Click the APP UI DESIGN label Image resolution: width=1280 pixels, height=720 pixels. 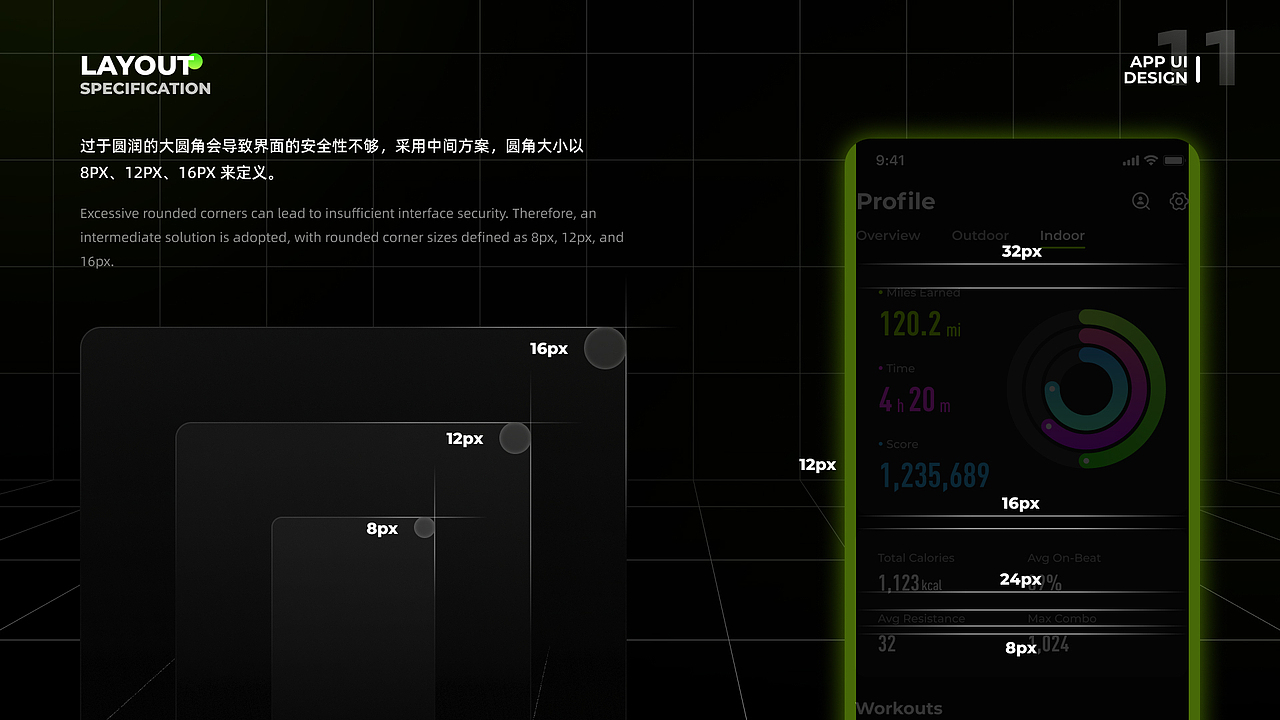[x=1157, y=69]
